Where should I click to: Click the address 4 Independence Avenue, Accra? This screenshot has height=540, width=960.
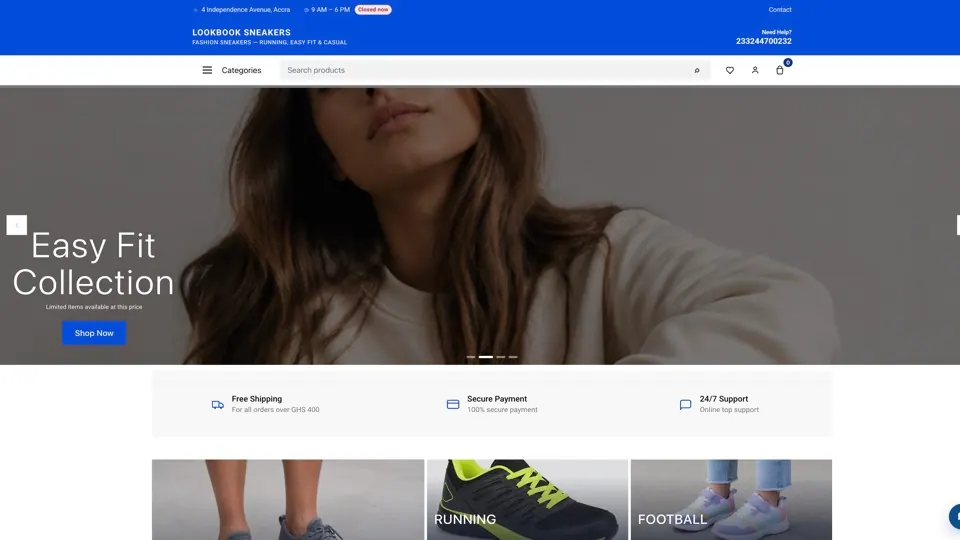pos(246,10)
